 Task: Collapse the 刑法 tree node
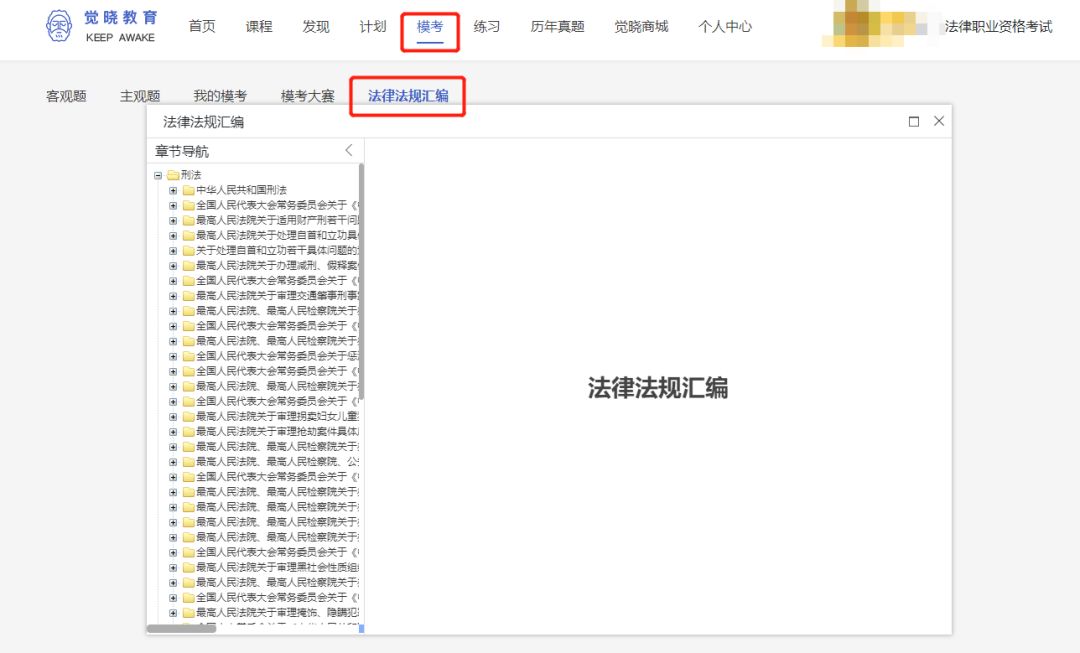pos(158,174)
